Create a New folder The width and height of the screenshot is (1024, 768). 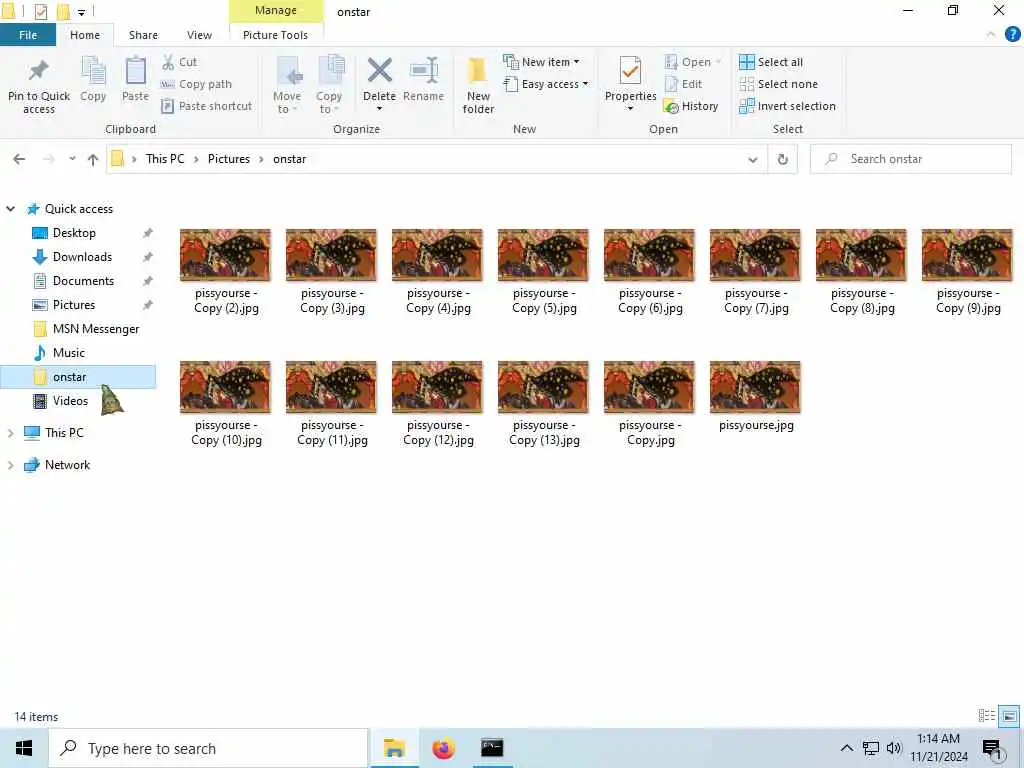[x=478, y=85]
